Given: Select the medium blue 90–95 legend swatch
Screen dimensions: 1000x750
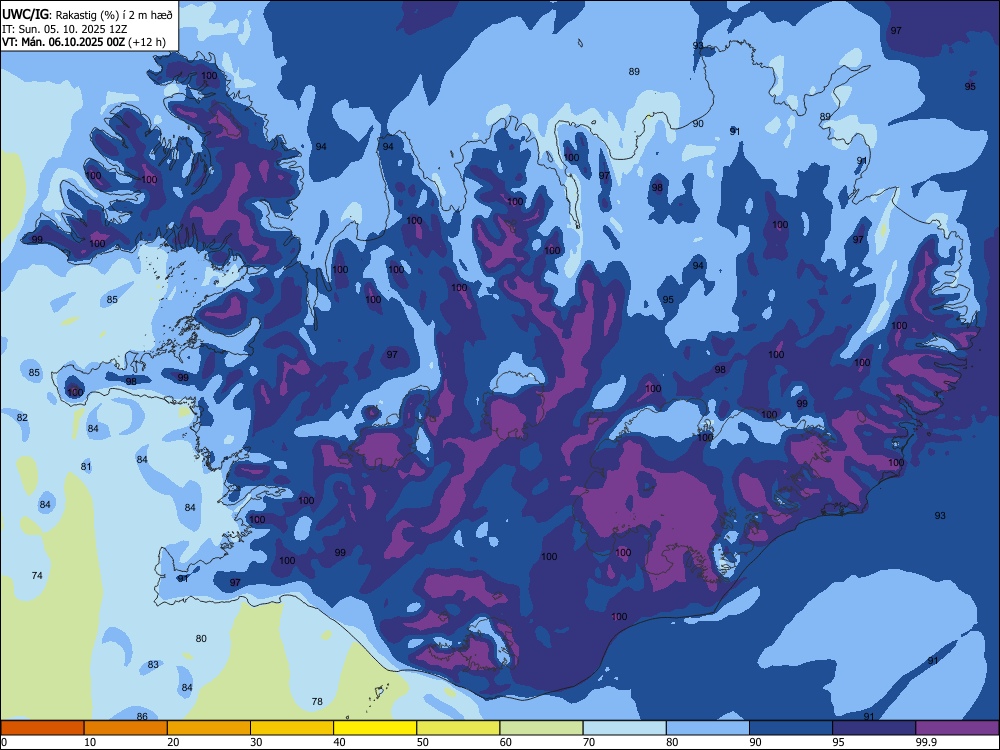Looking at the screenshot, I should tap(791, 728).
